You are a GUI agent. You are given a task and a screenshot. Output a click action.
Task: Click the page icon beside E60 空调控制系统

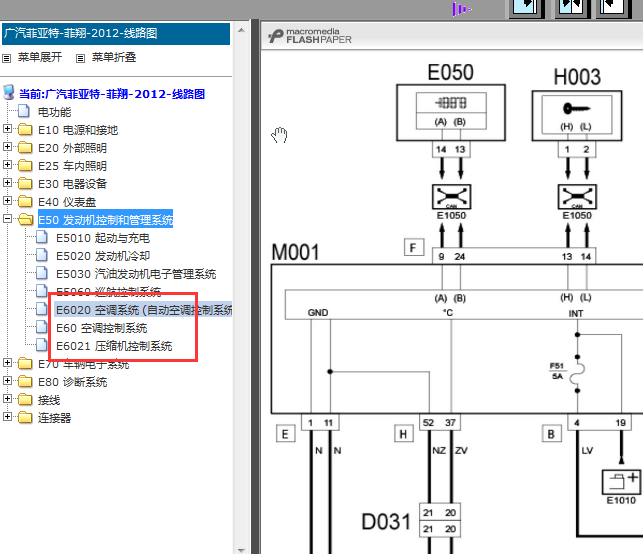coord(41,327)
